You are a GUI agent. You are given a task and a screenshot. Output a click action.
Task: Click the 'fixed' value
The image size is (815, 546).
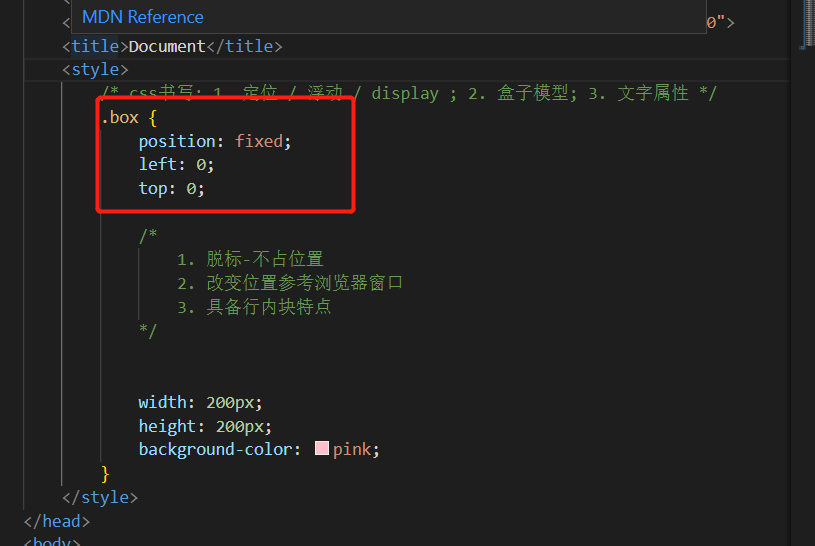(259, 141)
